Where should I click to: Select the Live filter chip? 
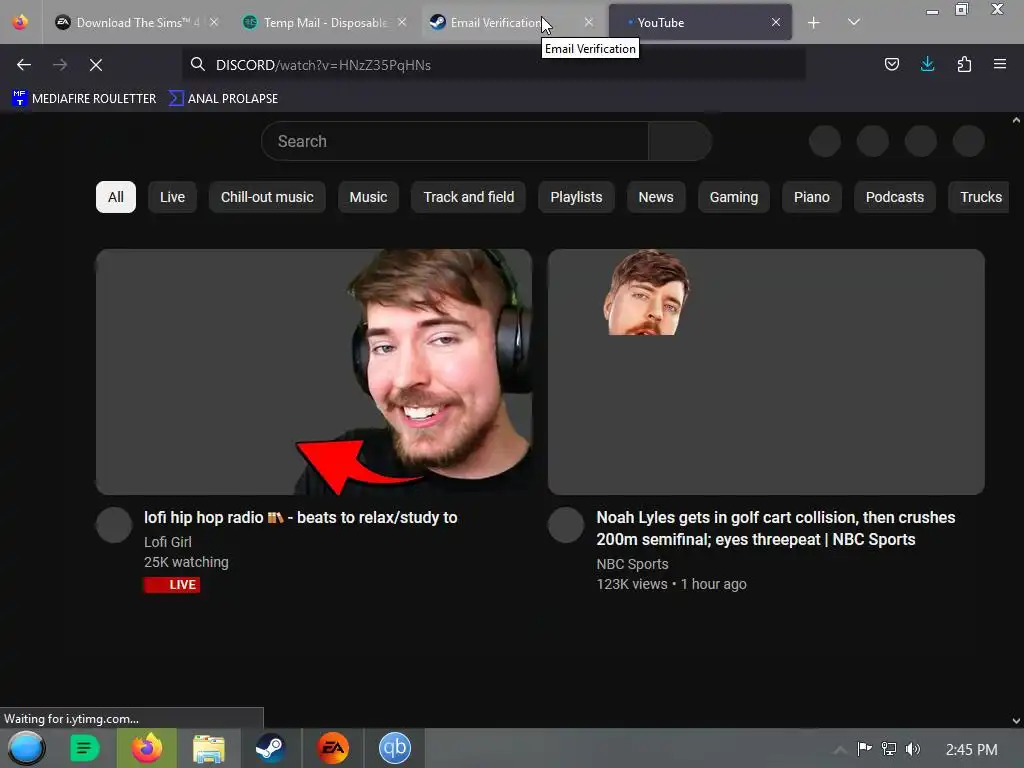coord(172,197)
